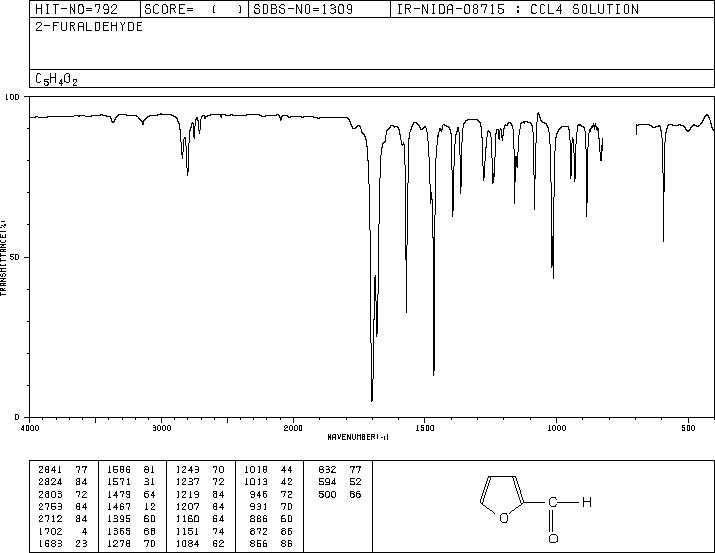Select peak table entry 1219
The width and height of the screenshot is (715, 553).
click(188, 494)
